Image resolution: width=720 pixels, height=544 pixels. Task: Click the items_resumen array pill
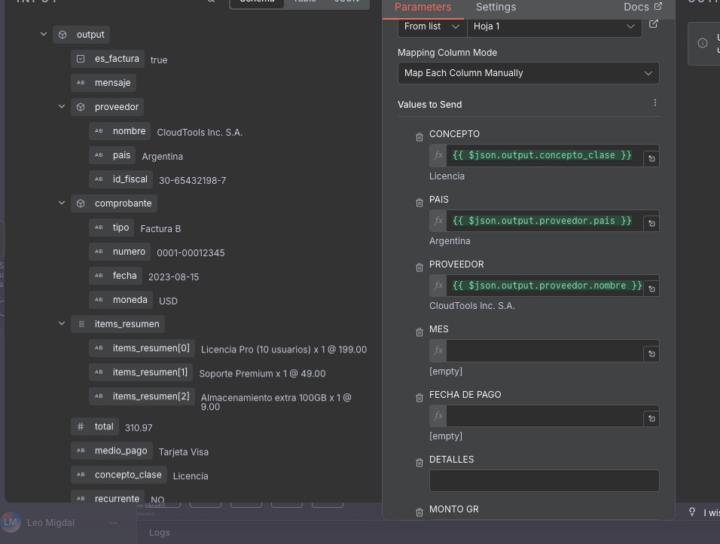point(118,324)
